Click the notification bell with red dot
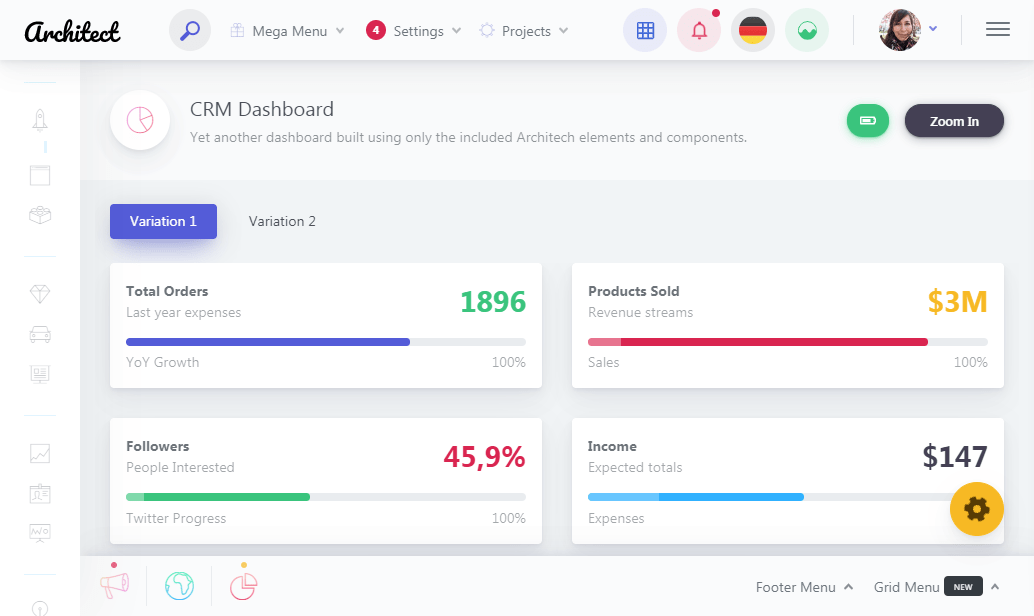This screenshot has width=1034, height=616. (699, 30)
